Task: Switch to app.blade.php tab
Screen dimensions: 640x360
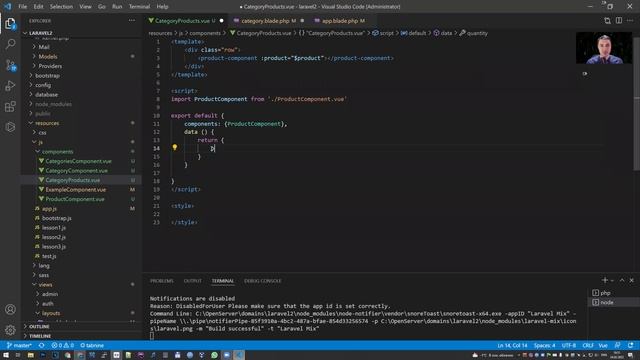Action: point(343,20)
